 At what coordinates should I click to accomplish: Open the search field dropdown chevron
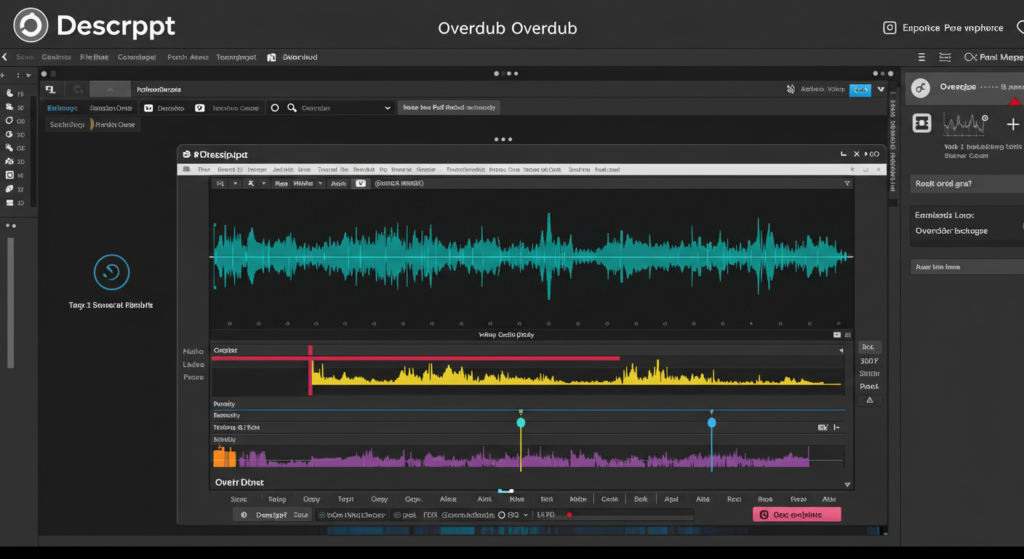point(387,108)
